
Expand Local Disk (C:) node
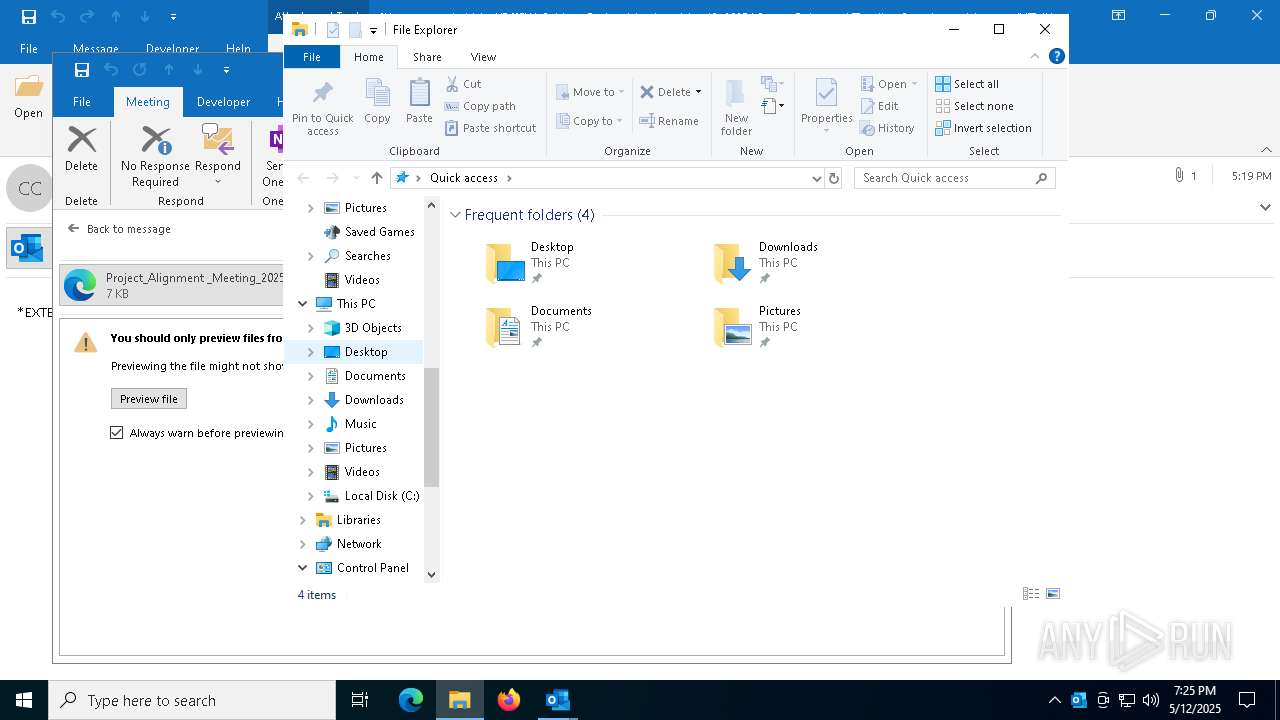pos(310,496)
